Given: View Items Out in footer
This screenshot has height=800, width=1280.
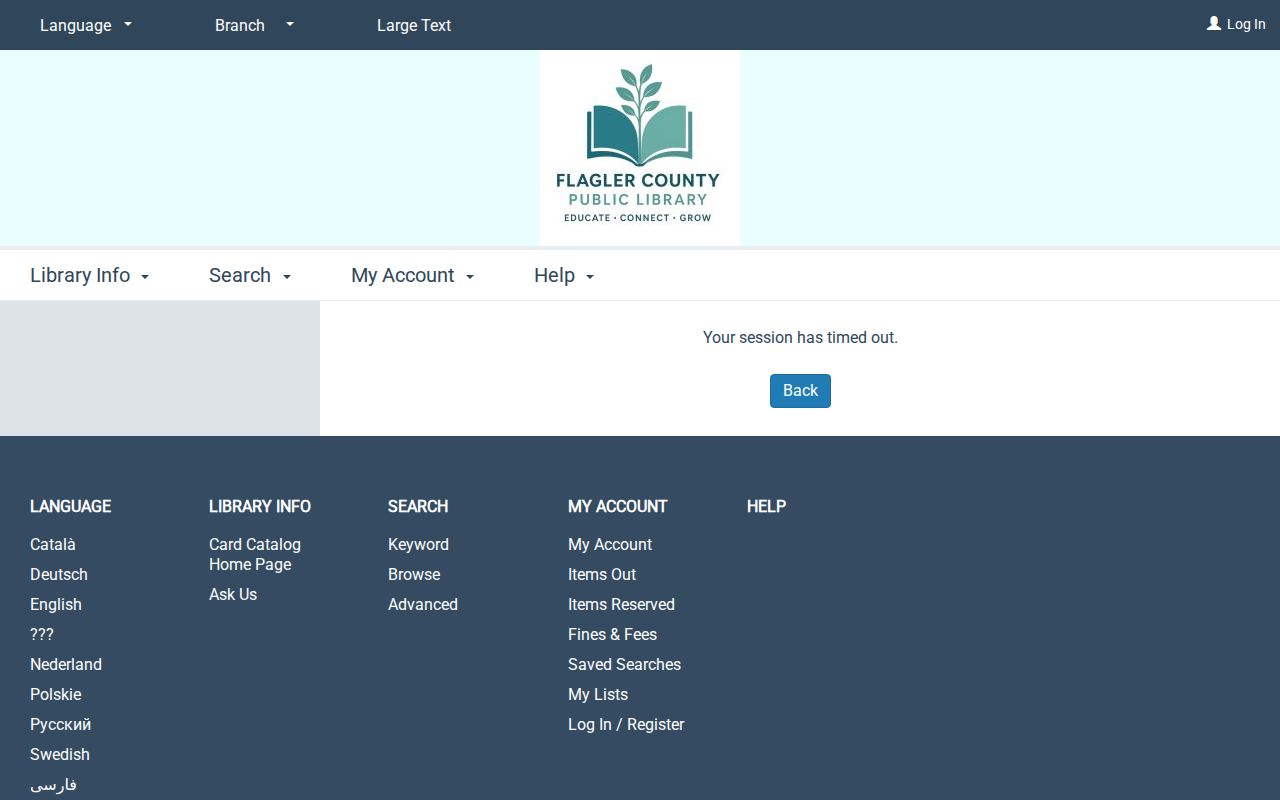Looking at the screenshot, I should point(602,574).
